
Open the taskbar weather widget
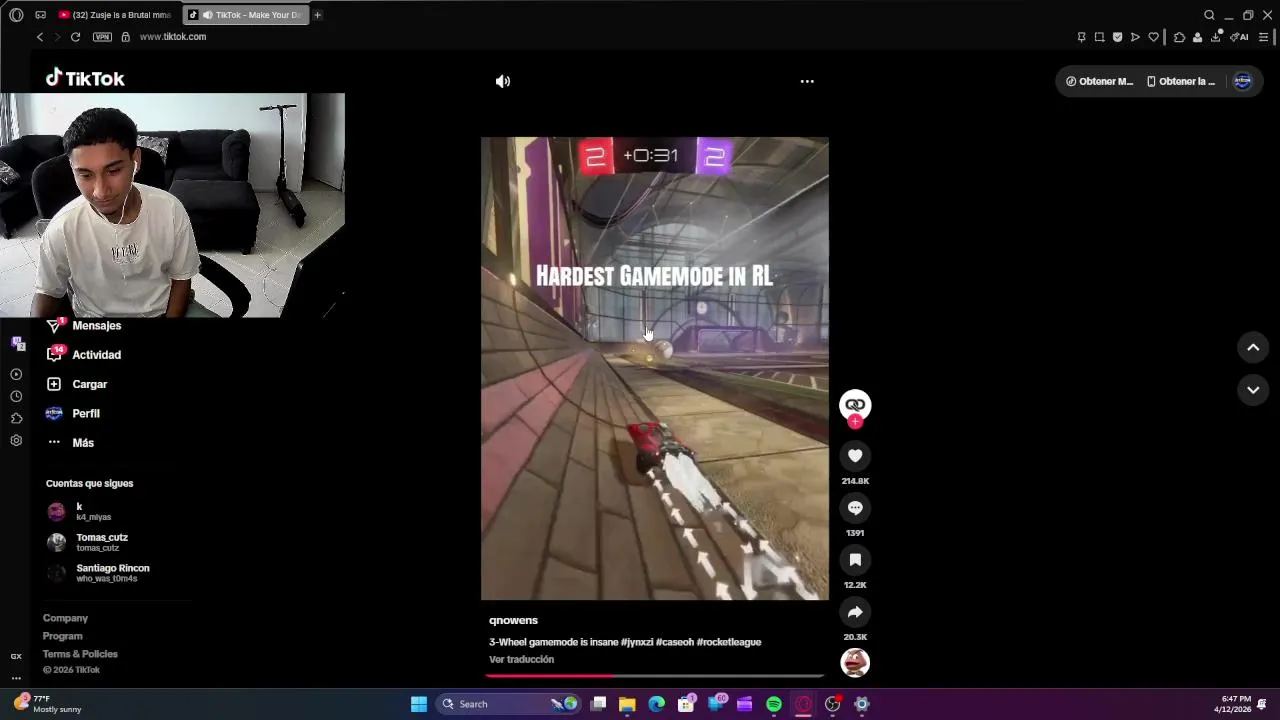(x=48, y=704)
